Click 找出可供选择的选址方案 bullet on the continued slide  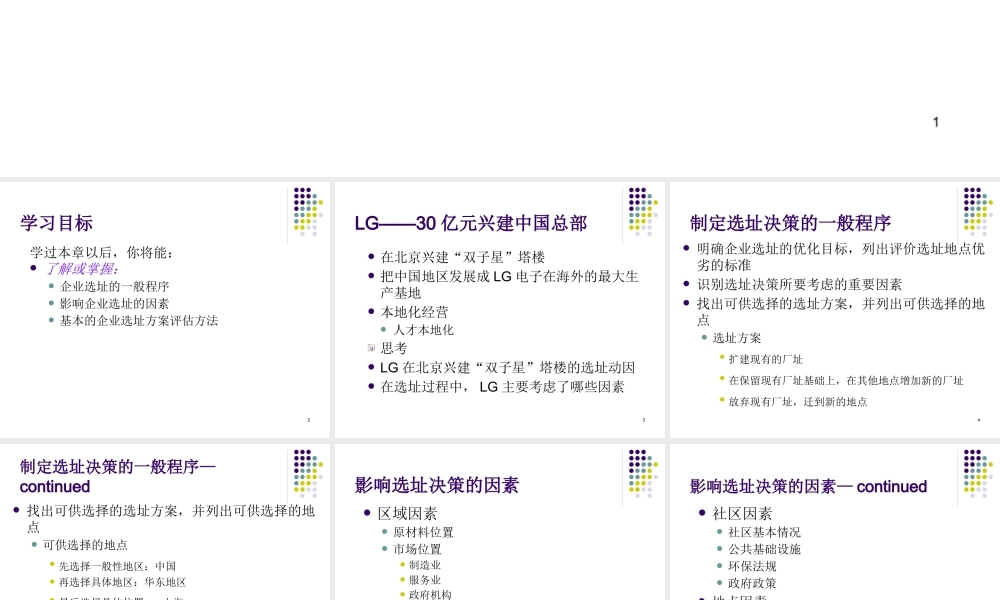170,519
